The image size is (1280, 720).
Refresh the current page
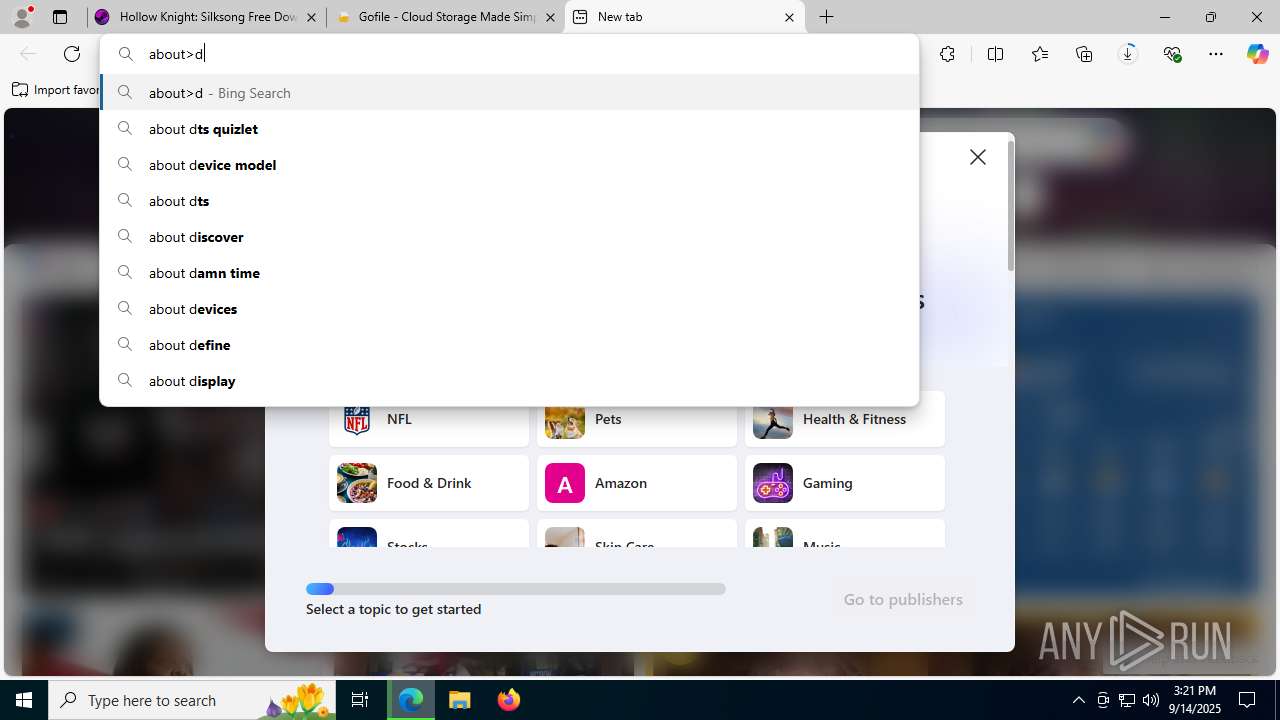72,54
